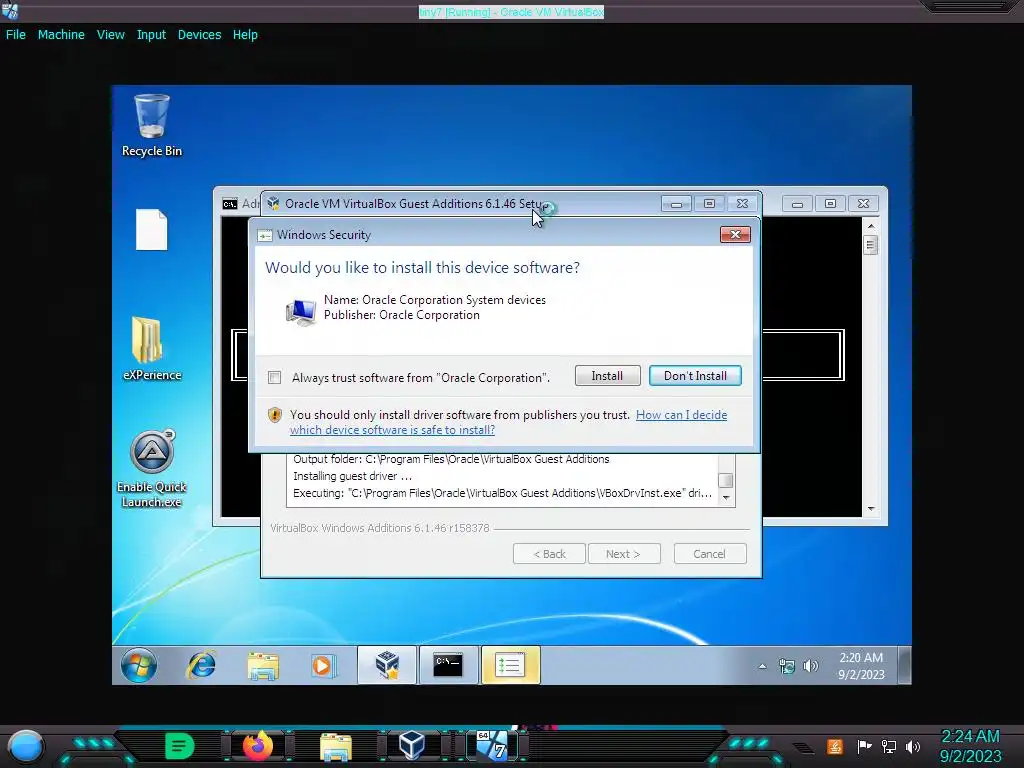Open guest network tray icon
Viewport: 1024px width, 768px height.
[787, 666]
